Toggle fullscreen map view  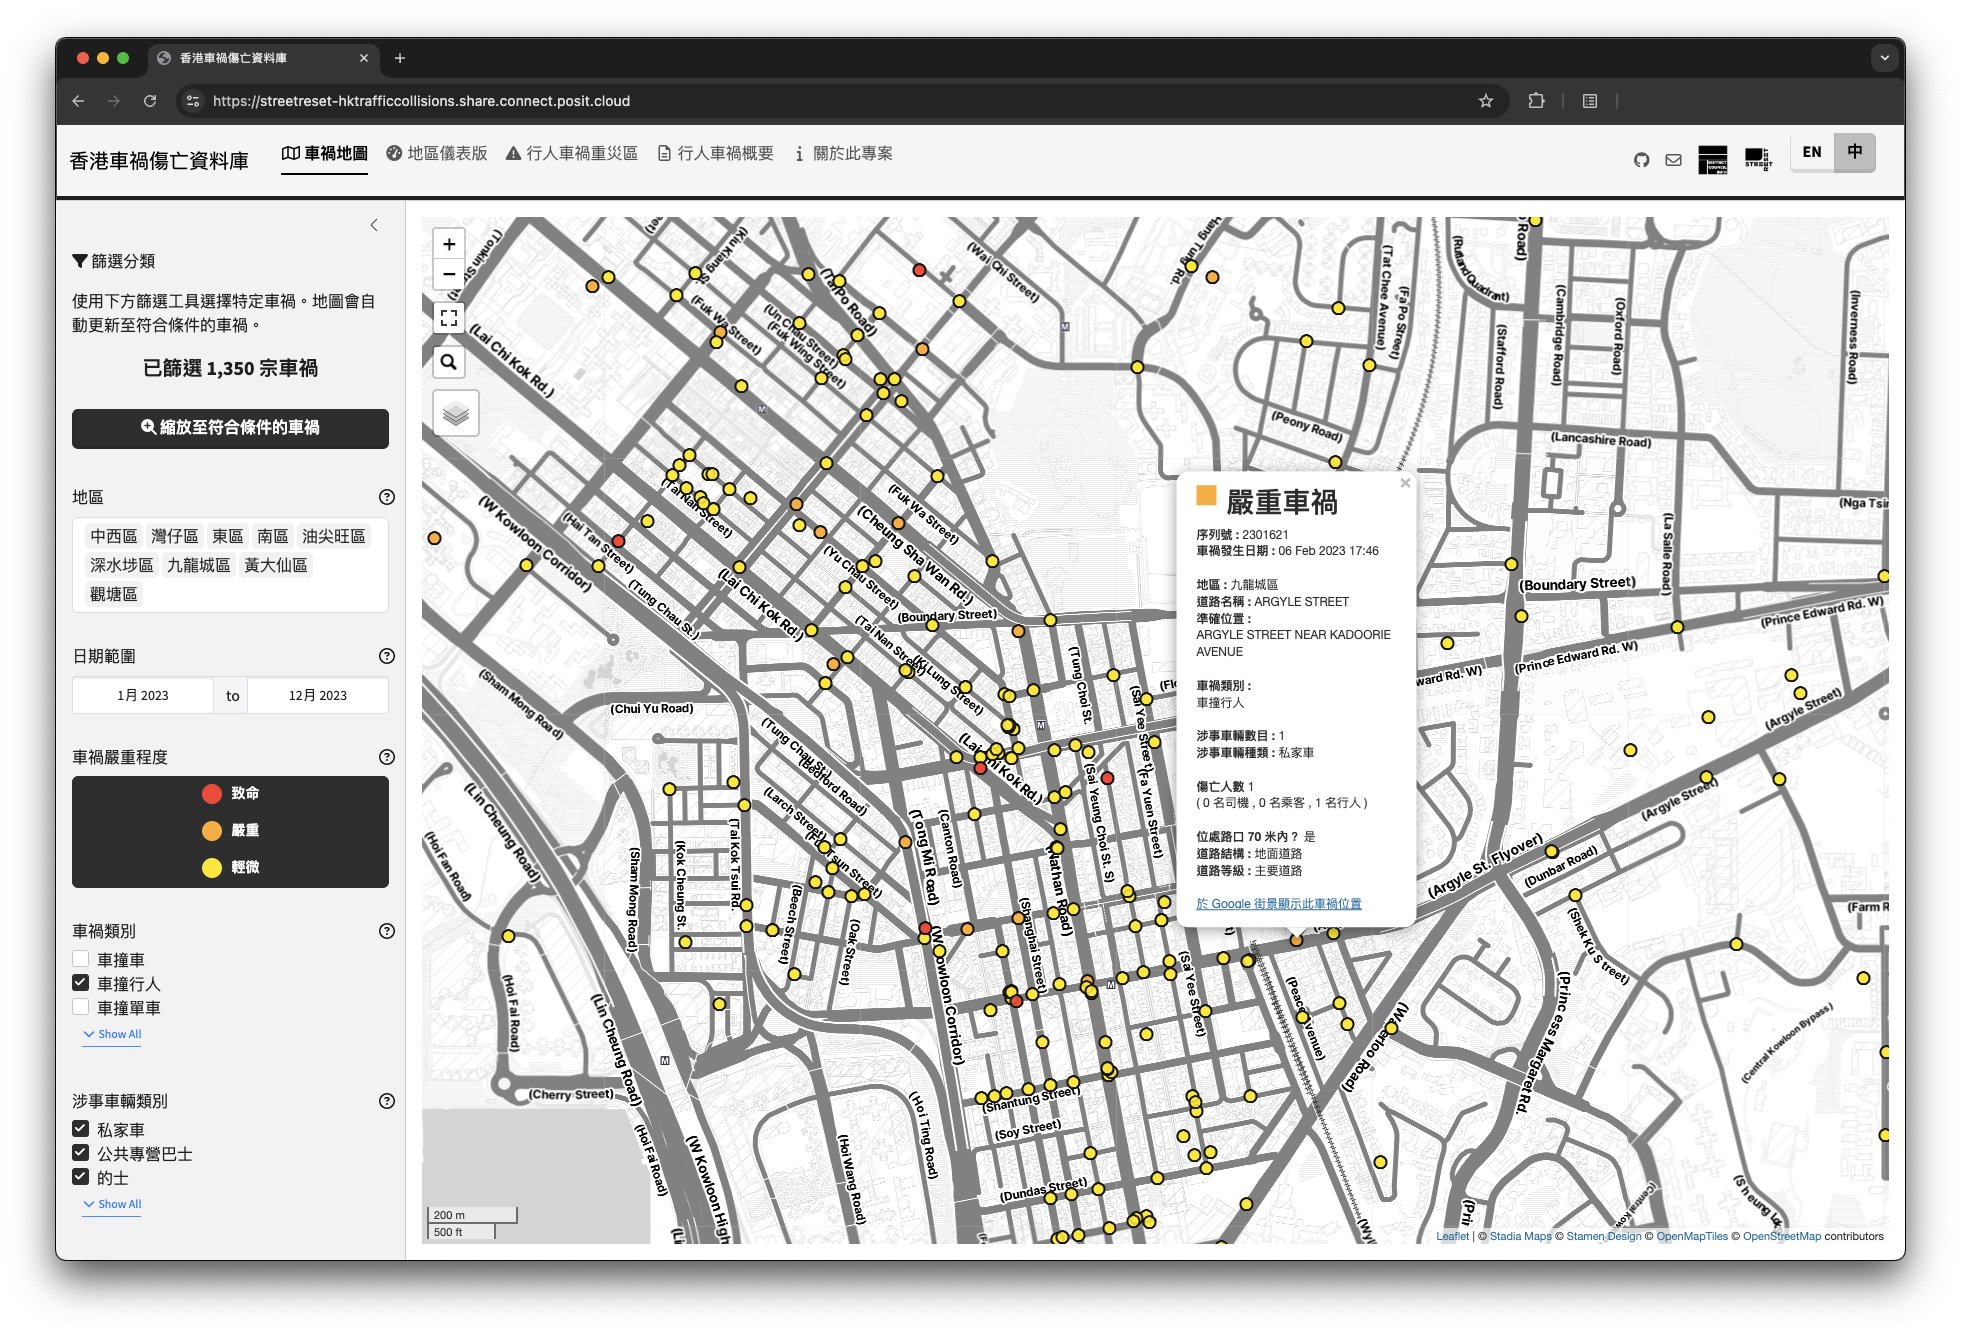[x=449, y=318]
